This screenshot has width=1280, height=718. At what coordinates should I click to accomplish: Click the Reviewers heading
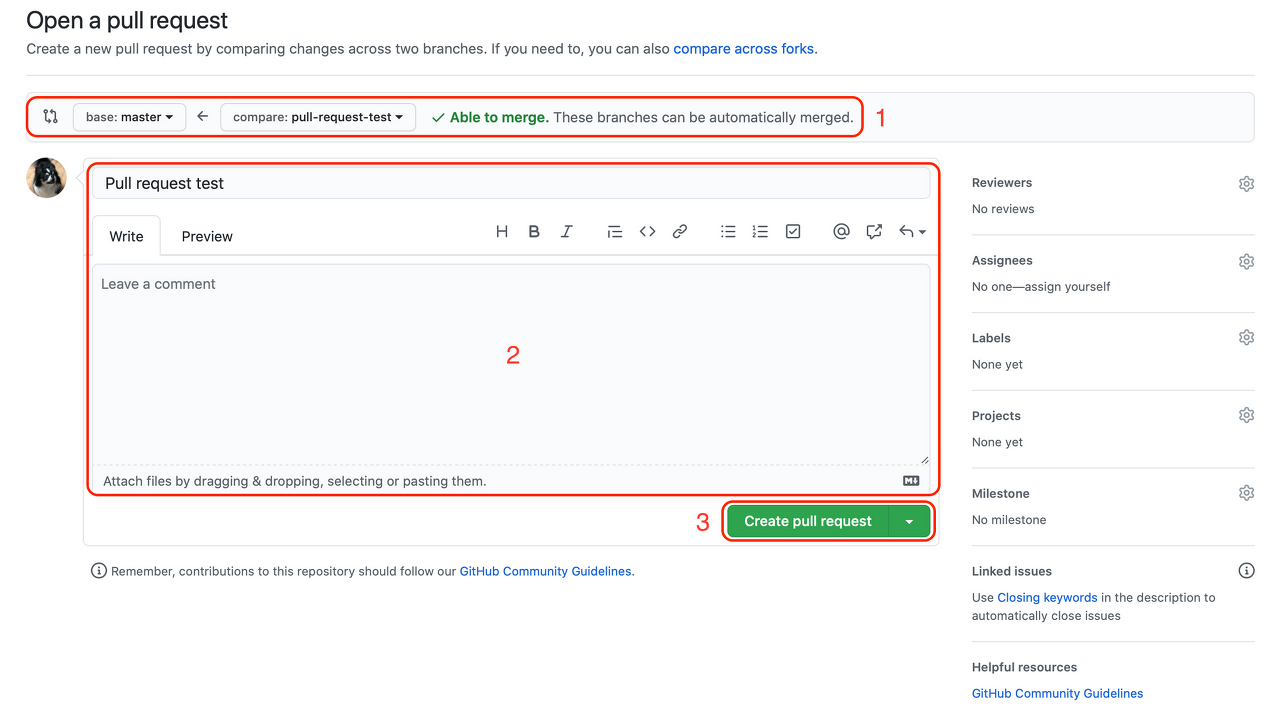click(1002, 183)
